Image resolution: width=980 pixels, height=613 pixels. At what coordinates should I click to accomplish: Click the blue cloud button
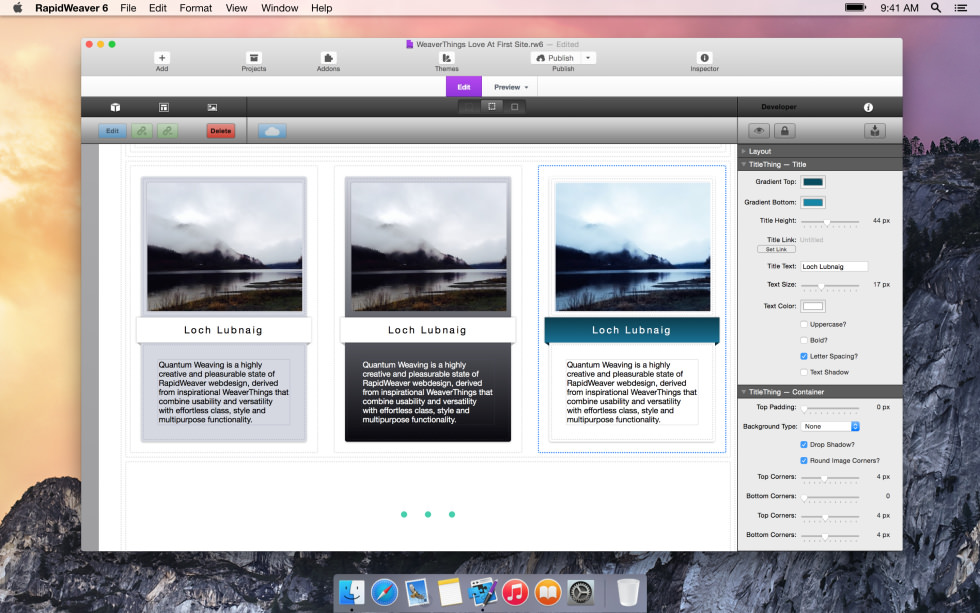tap(272, 131)
